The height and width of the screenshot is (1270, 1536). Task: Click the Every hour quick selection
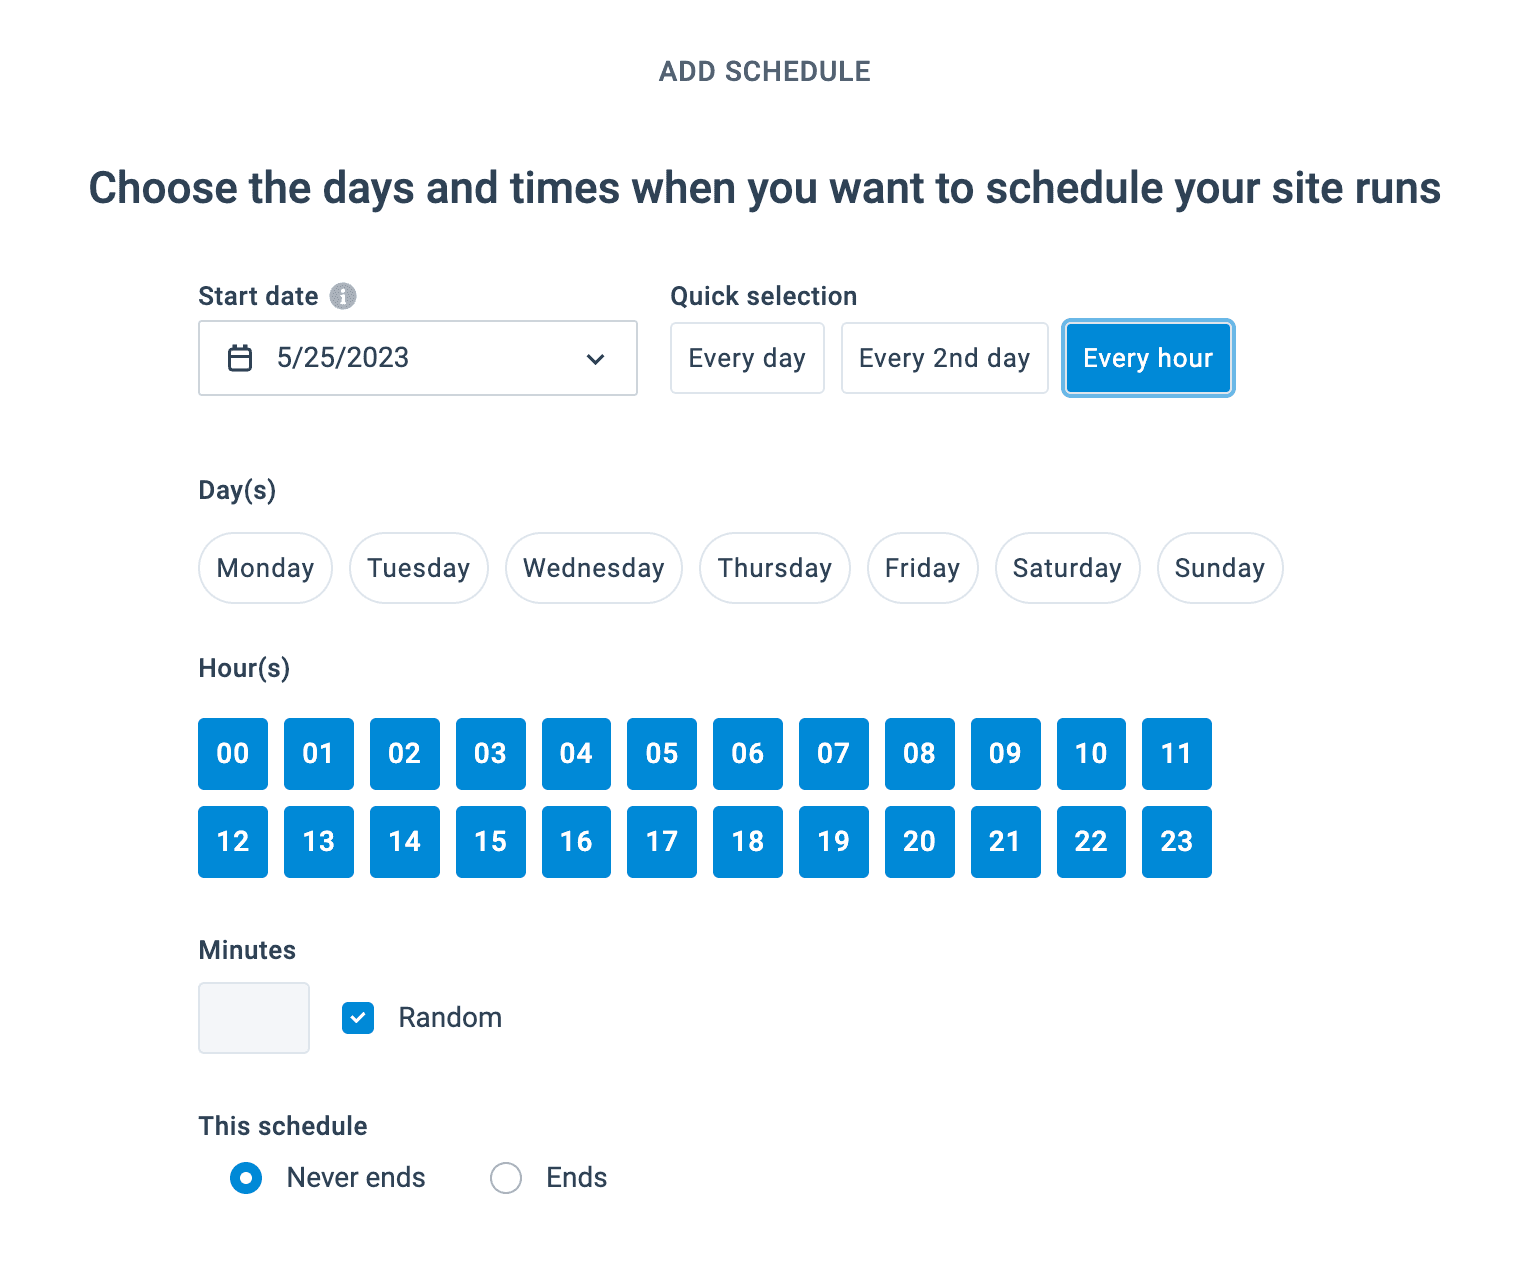[x=1148, y=358]
